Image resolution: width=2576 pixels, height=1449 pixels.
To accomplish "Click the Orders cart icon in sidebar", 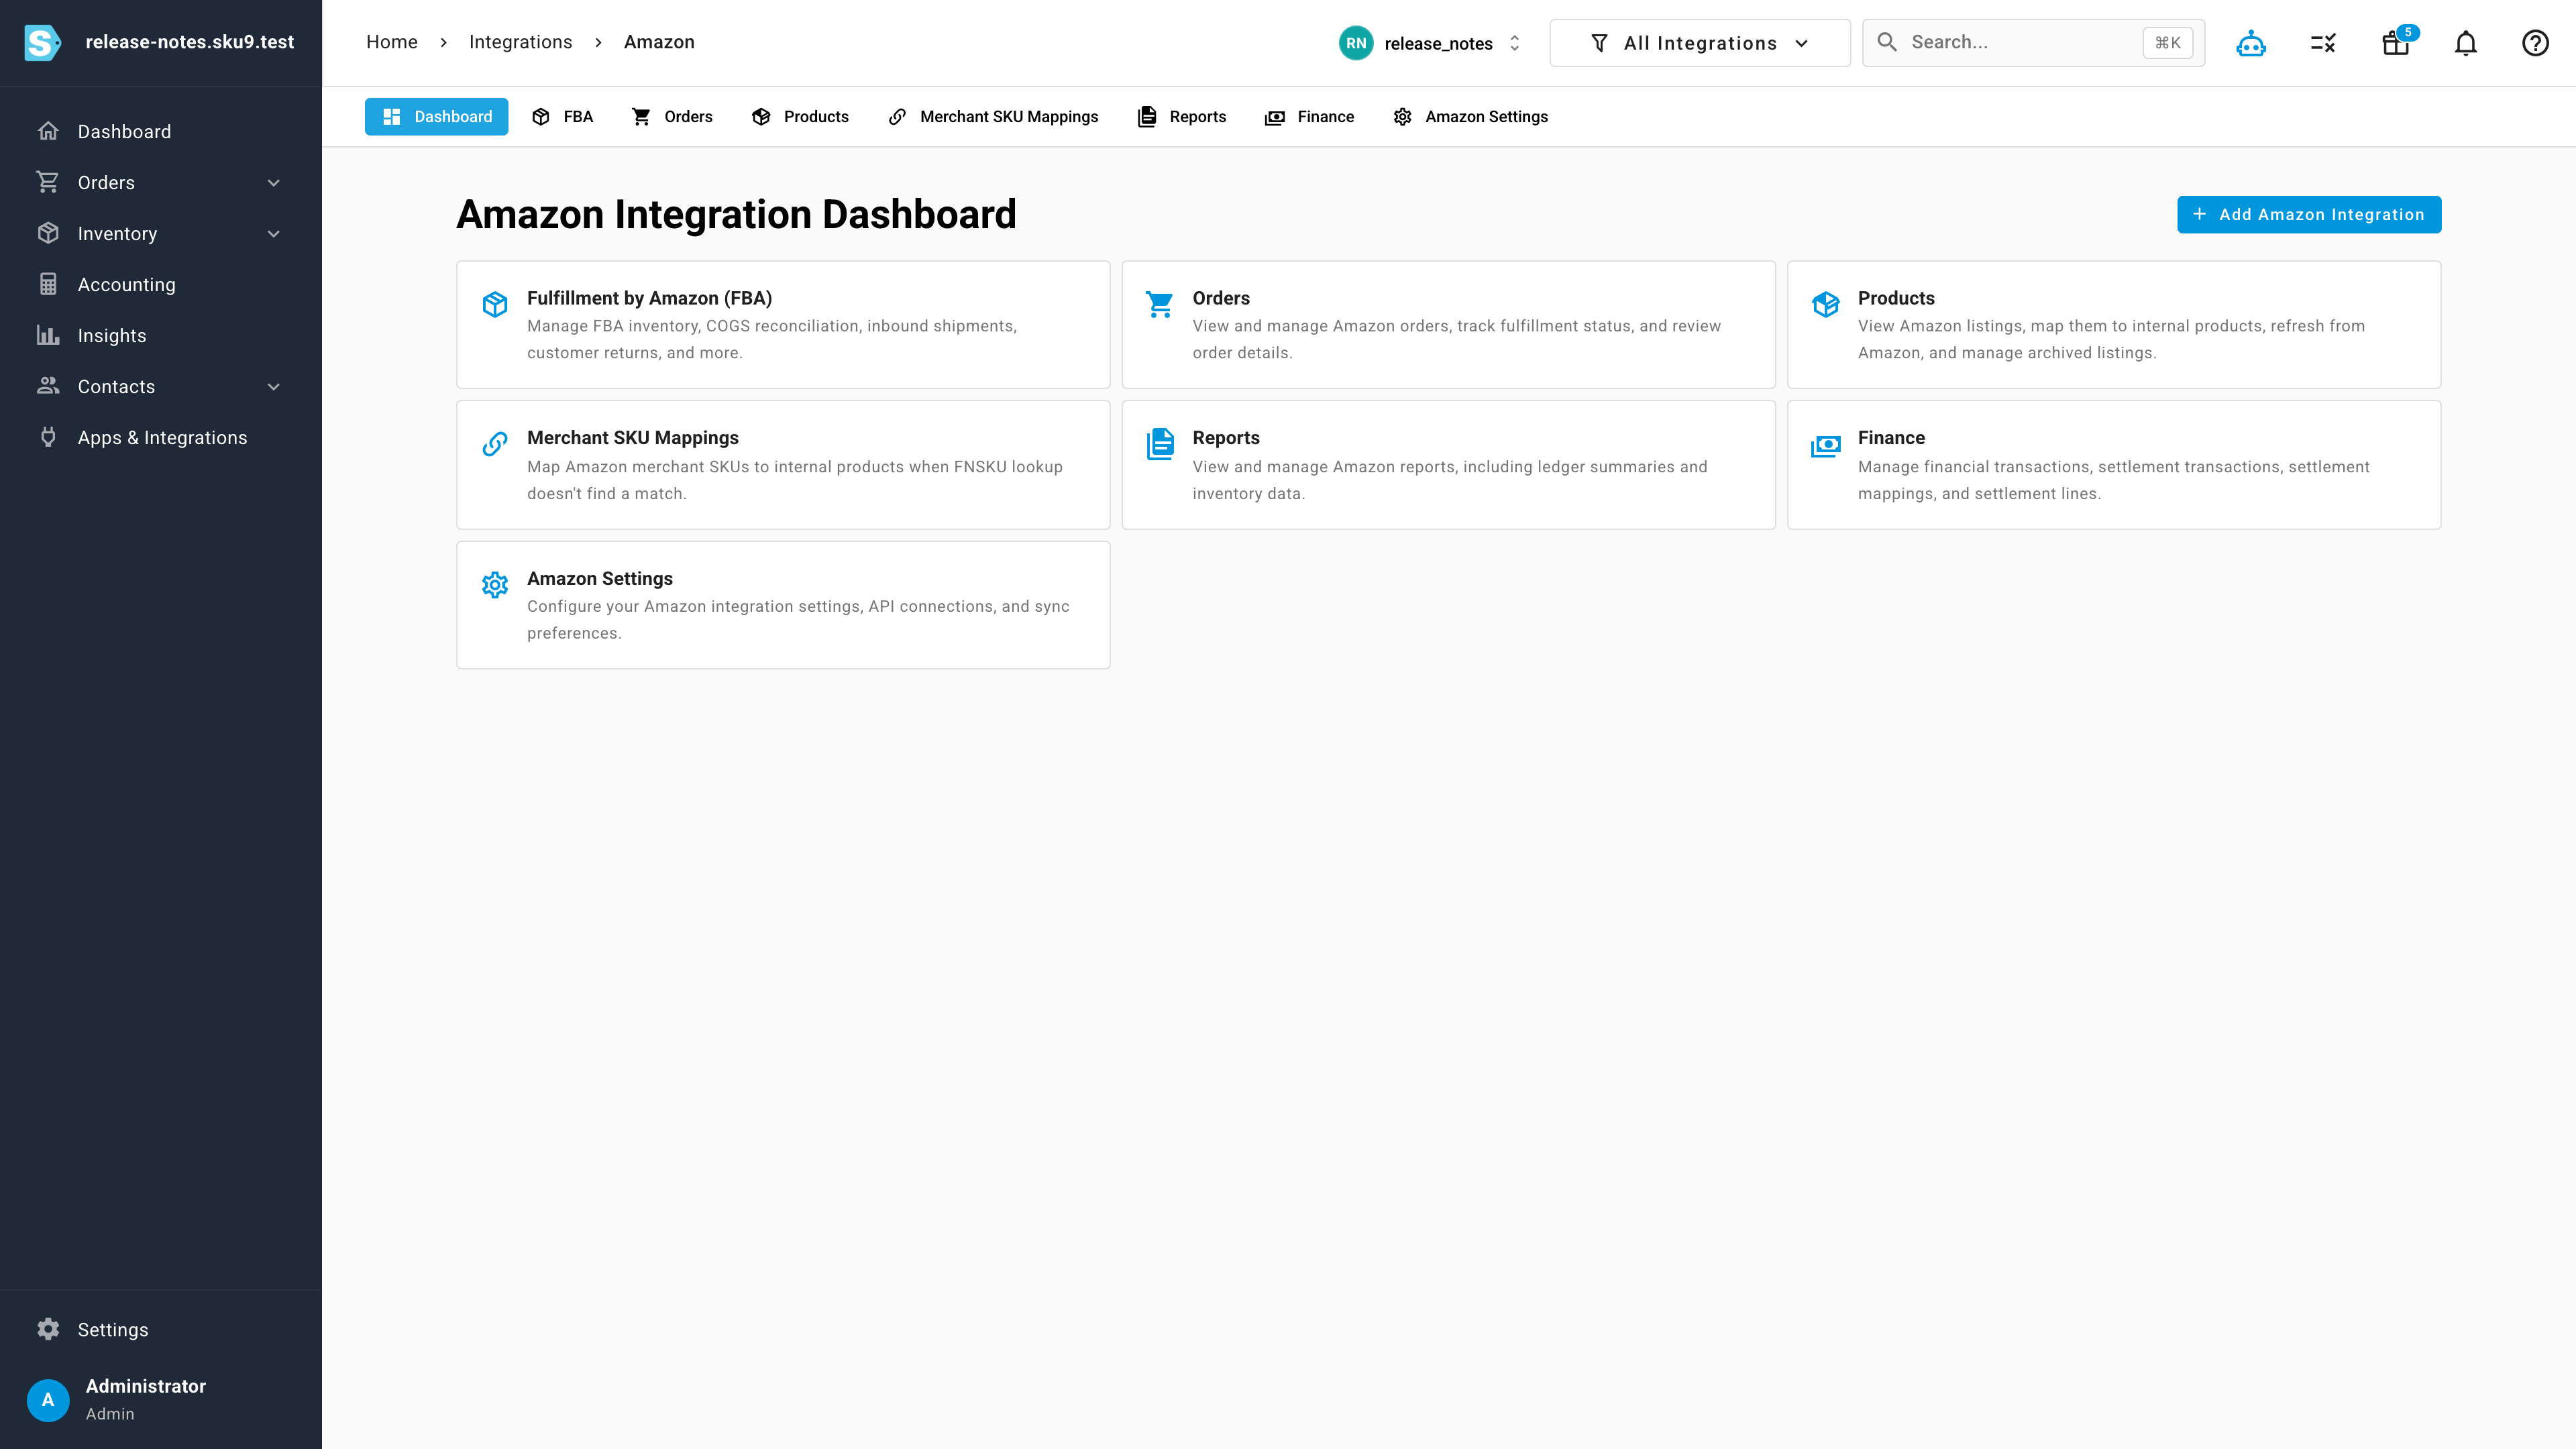I will 48,182.
